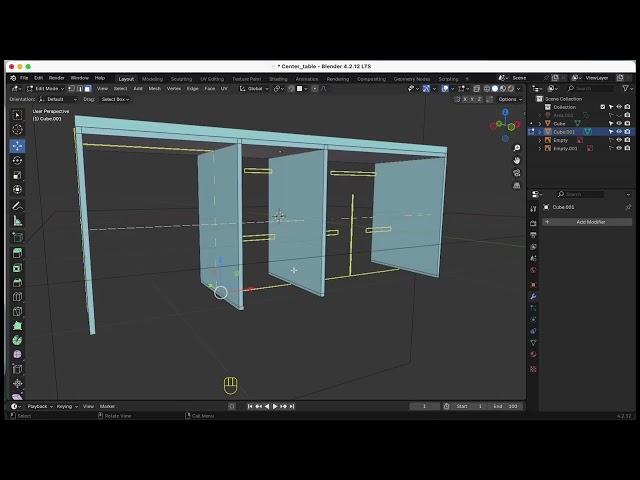Choose the Poly Build tool
Screen dimensions: 640x480
17,326
